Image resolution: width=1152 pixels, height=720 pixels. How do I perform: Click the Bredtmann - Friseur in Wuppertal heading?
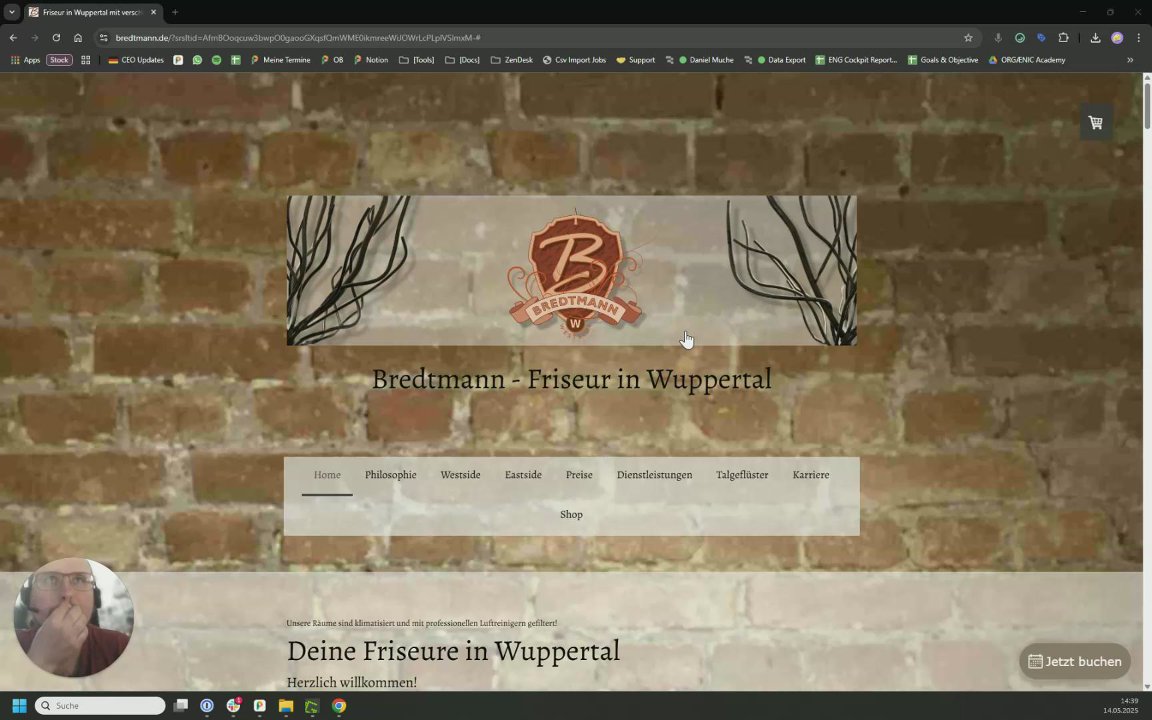point(572,379)
